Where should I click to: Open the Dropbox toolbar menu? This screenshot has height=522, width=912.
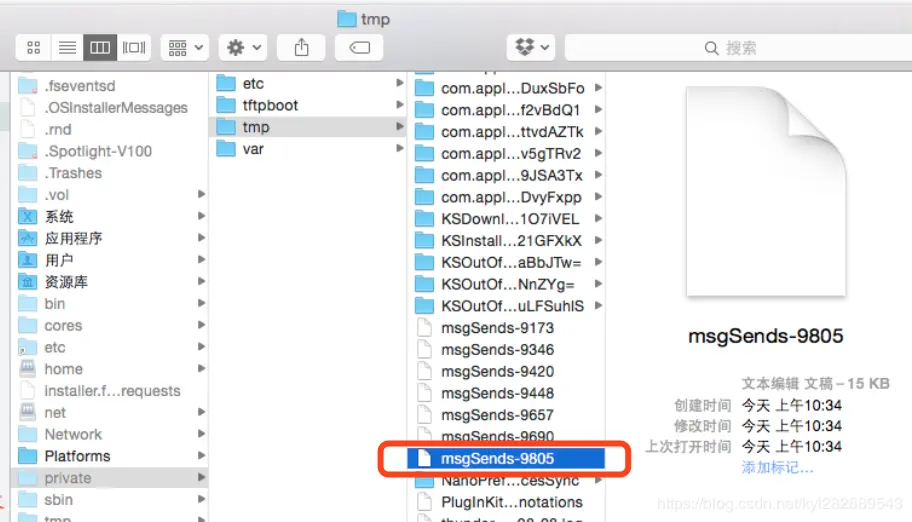(532, 48)
